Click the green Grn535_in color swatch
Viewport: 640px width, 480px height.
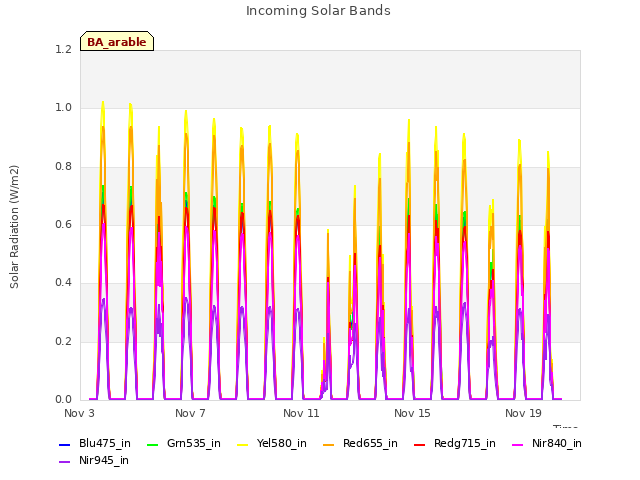click(x=152, y=444)
